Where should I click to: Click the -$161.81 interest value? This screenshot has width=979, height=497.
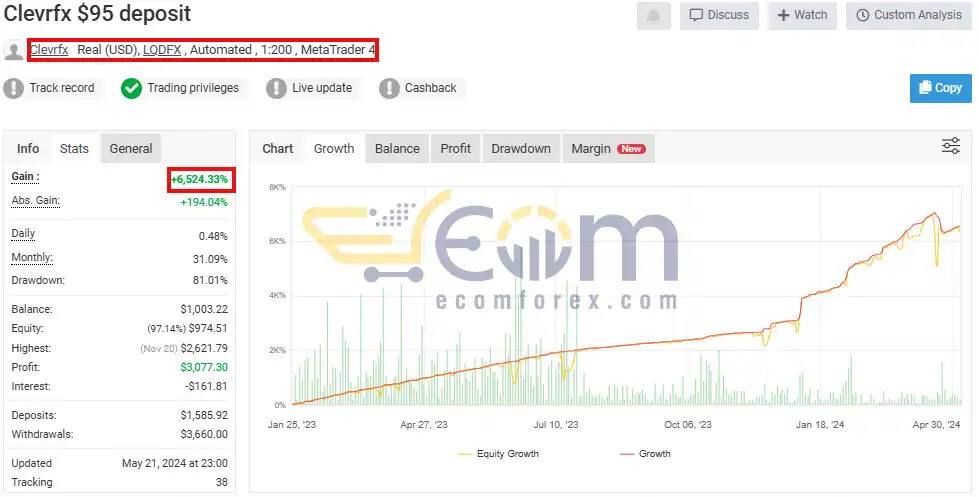[x=207, y=386]
